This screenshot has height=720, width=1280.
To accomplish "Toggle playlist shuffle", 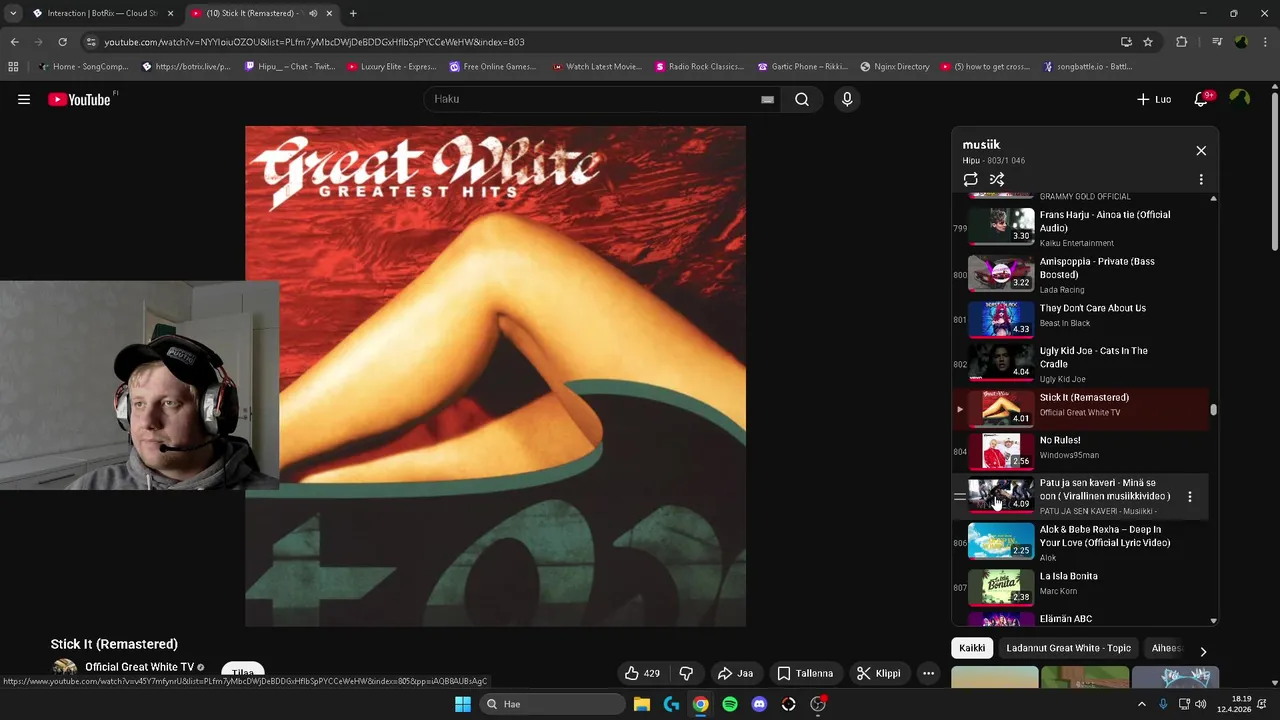I will [x=997, y=180].
